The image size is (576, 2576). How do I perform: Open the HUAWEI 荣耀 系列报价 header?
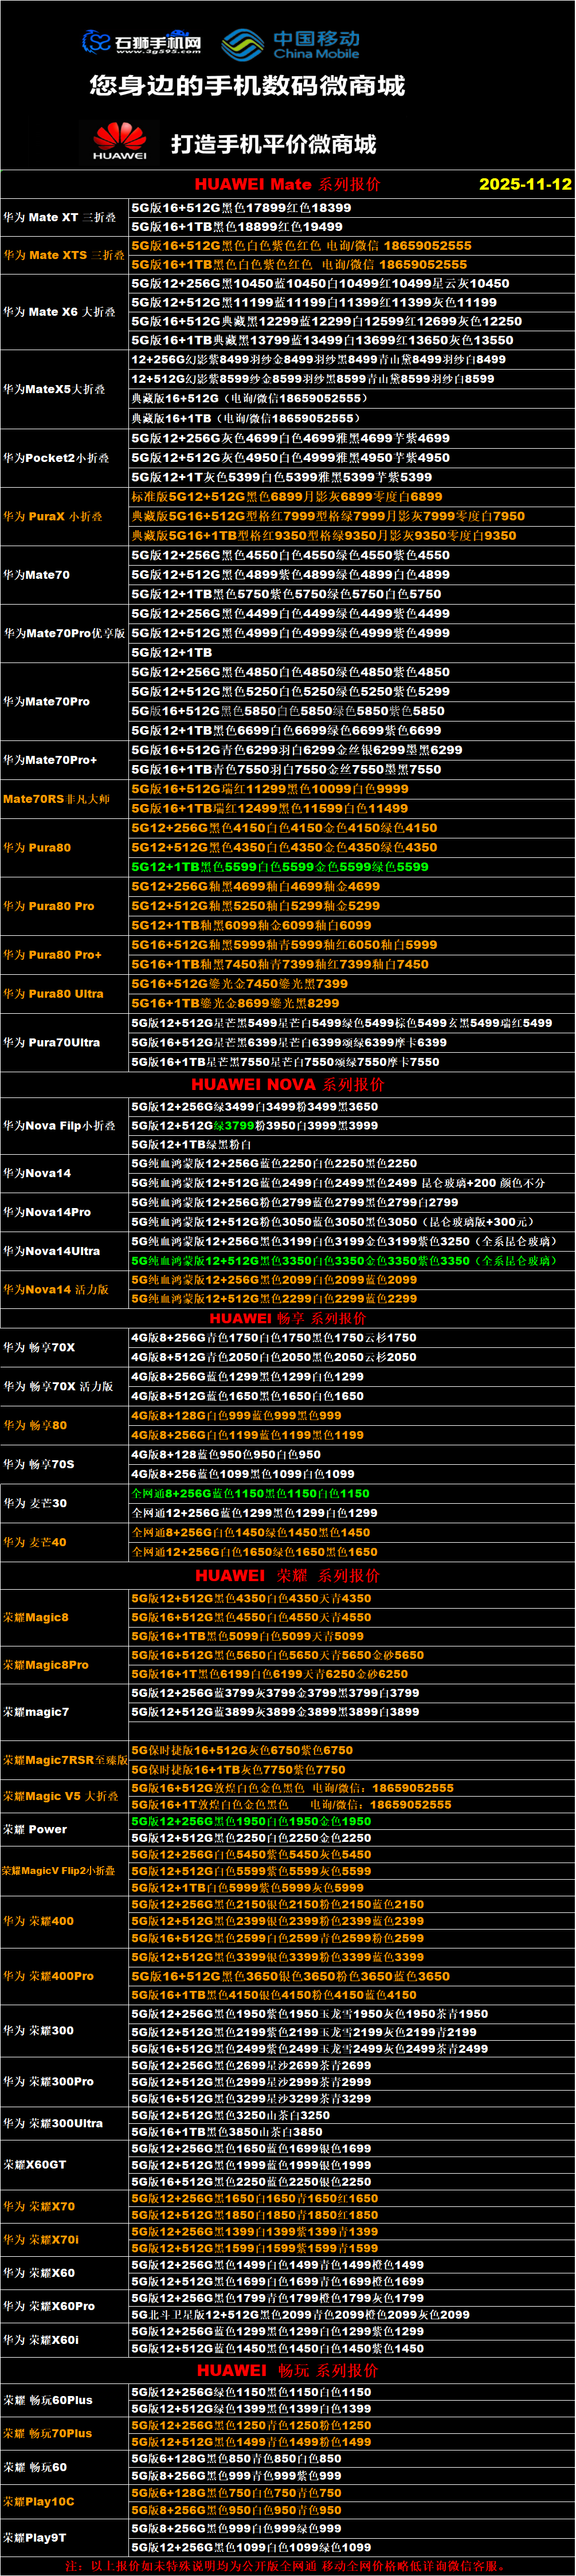[x=287, y=1575]
